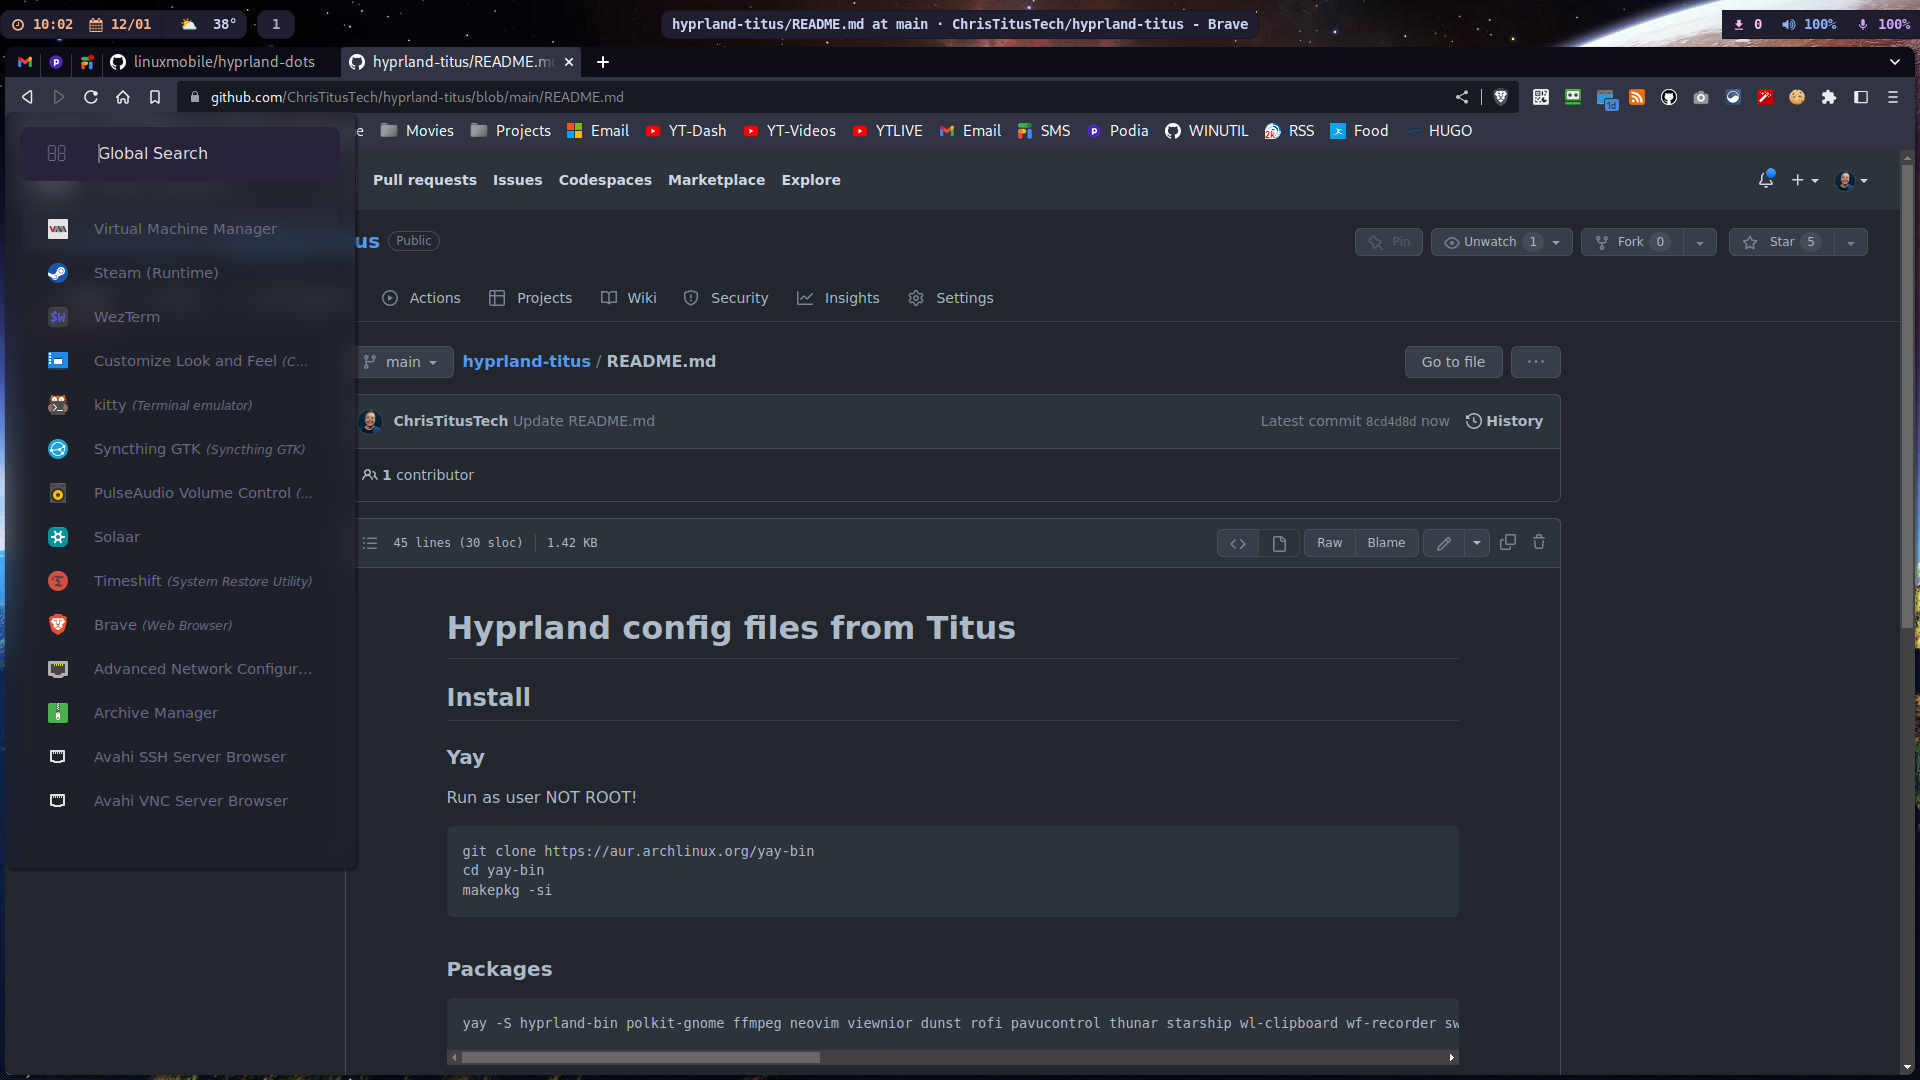Open hyprland-titus repository breadcrumb link
The height and width of the screenshot is (1080, 1920).
point(526,362)
